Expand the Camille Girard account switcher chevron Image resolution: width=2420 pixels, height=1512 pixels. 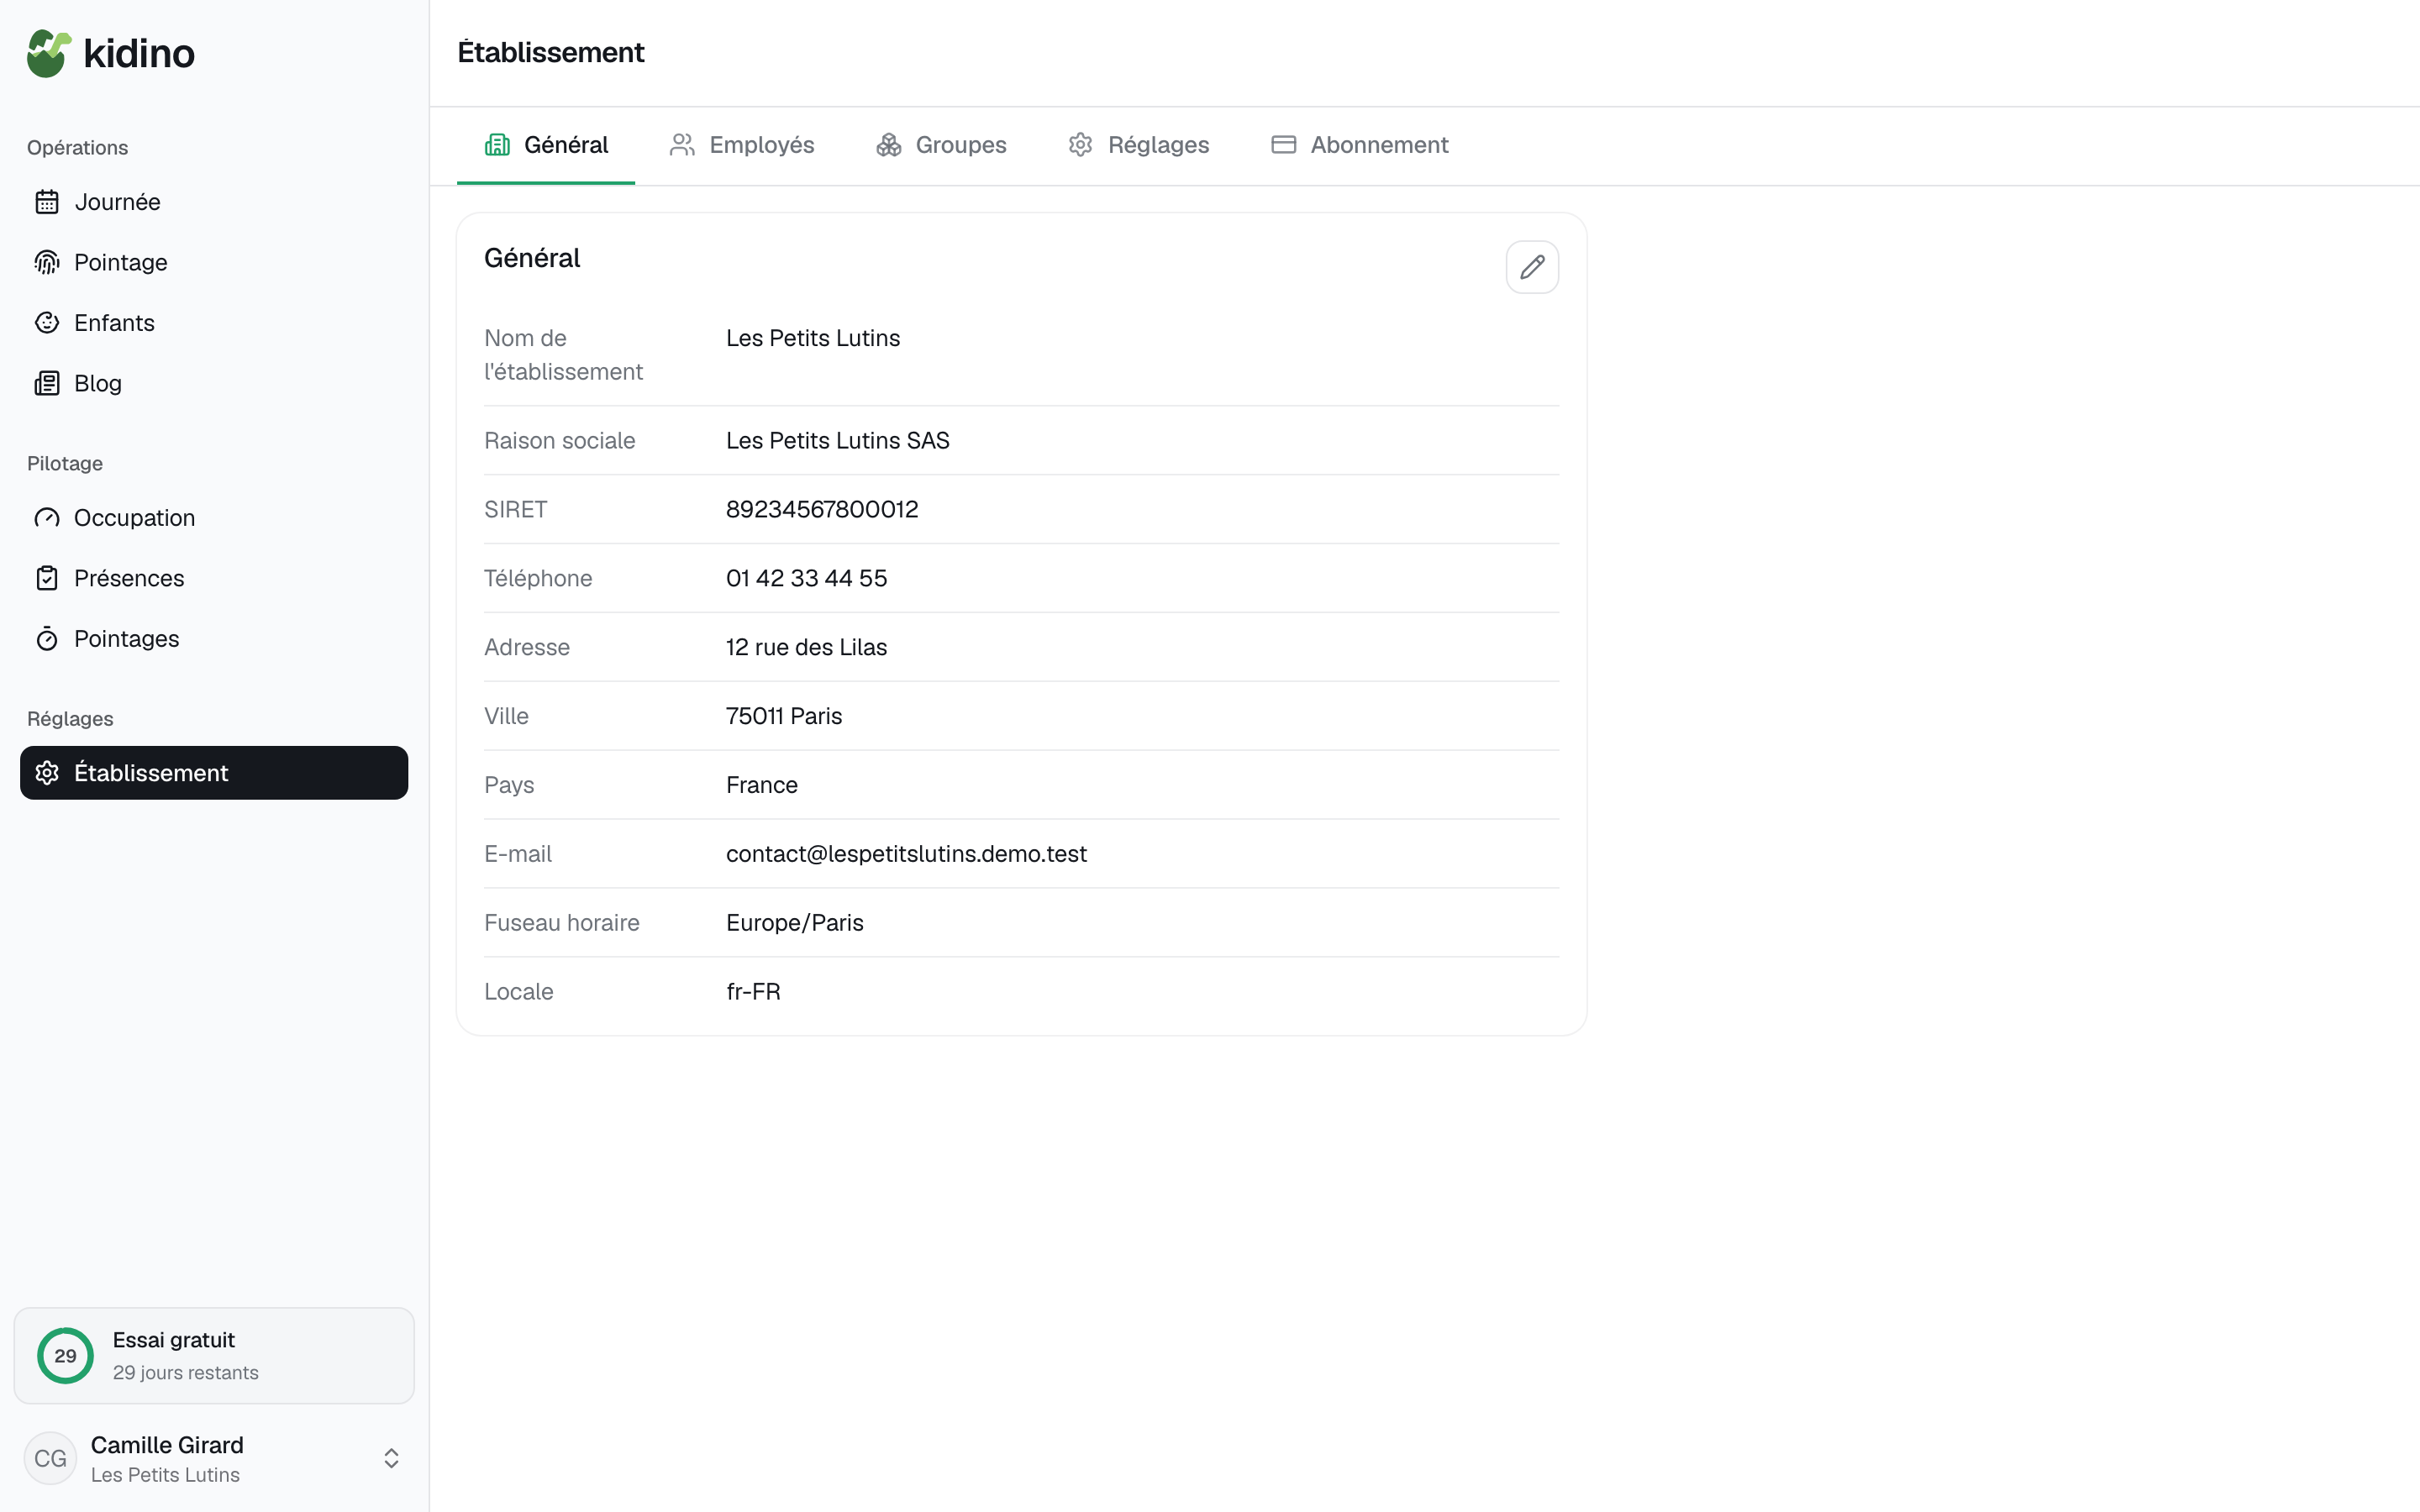[391, 1458]
